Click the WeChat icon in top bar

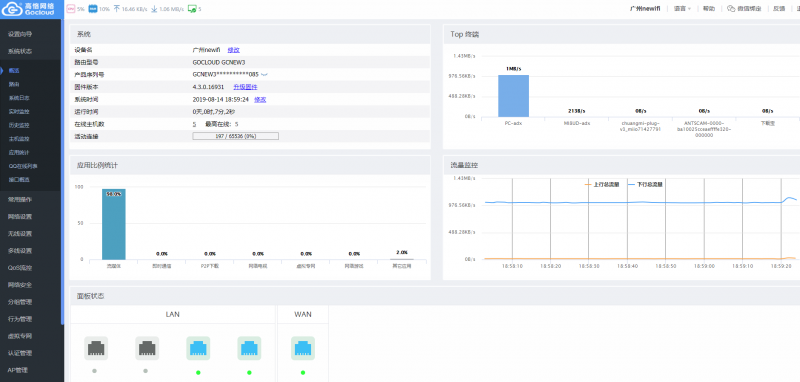tap(731, 9)
